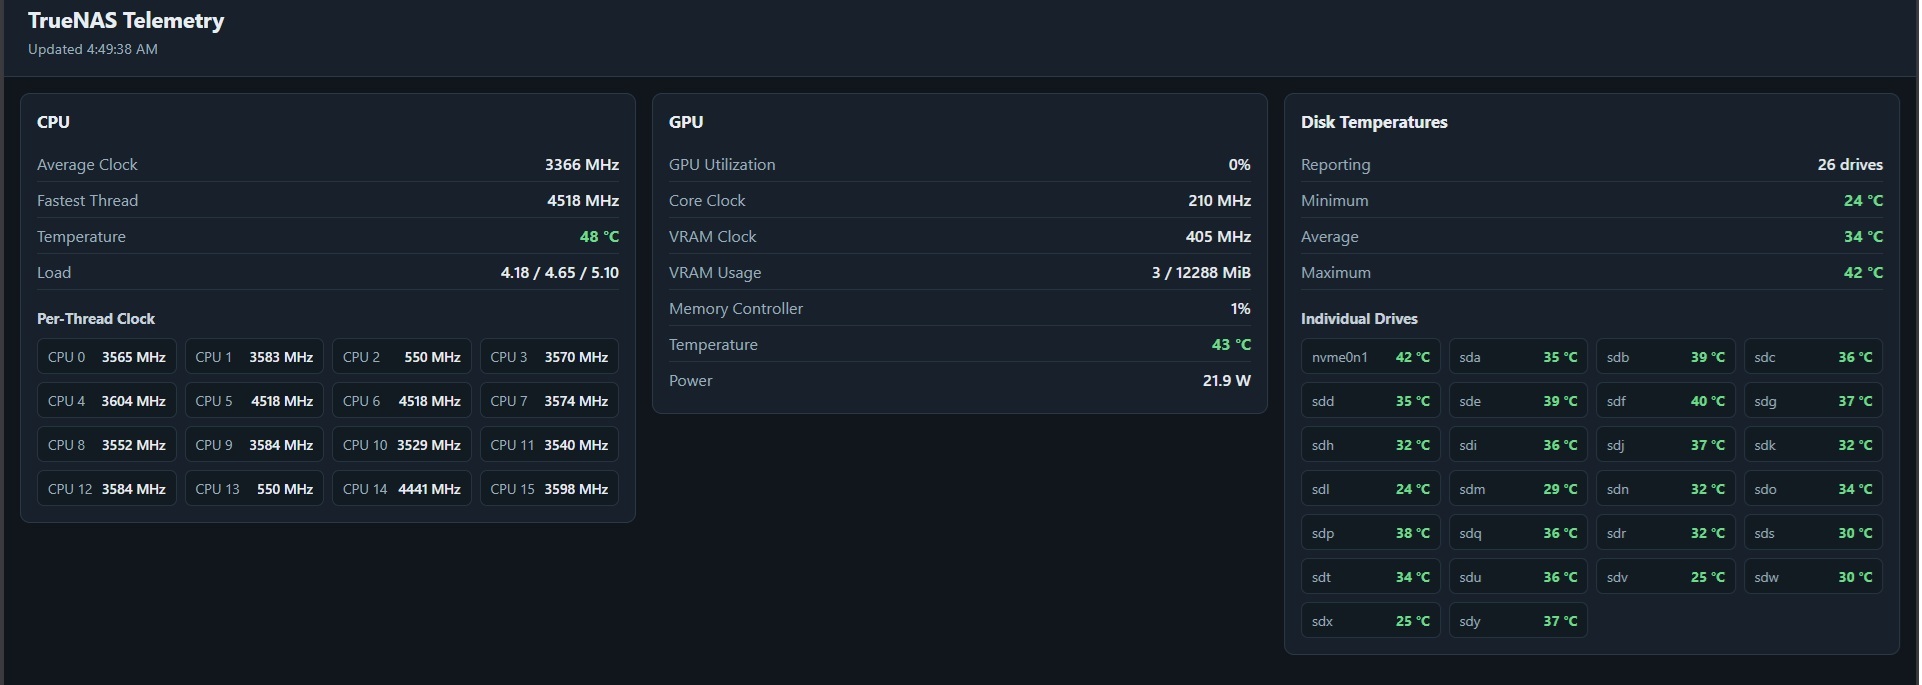This screenshot has width=1922, height=685.
Task: Select the sdn drive tile
Action: [1666, 489]
